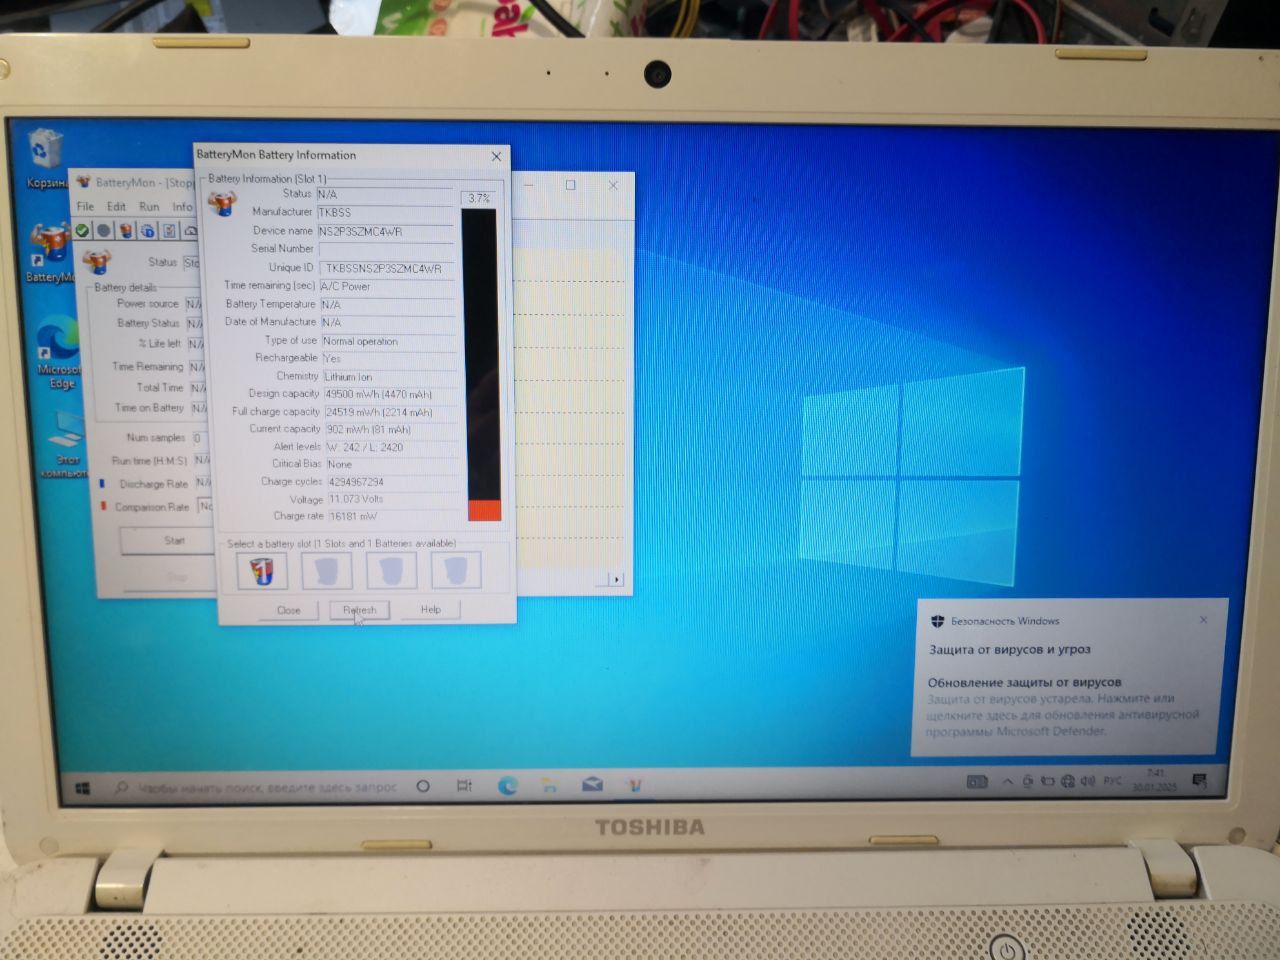Click the Refresh button
The height and width of the screenshot is (960, 1280).
[x=359, y=610]
